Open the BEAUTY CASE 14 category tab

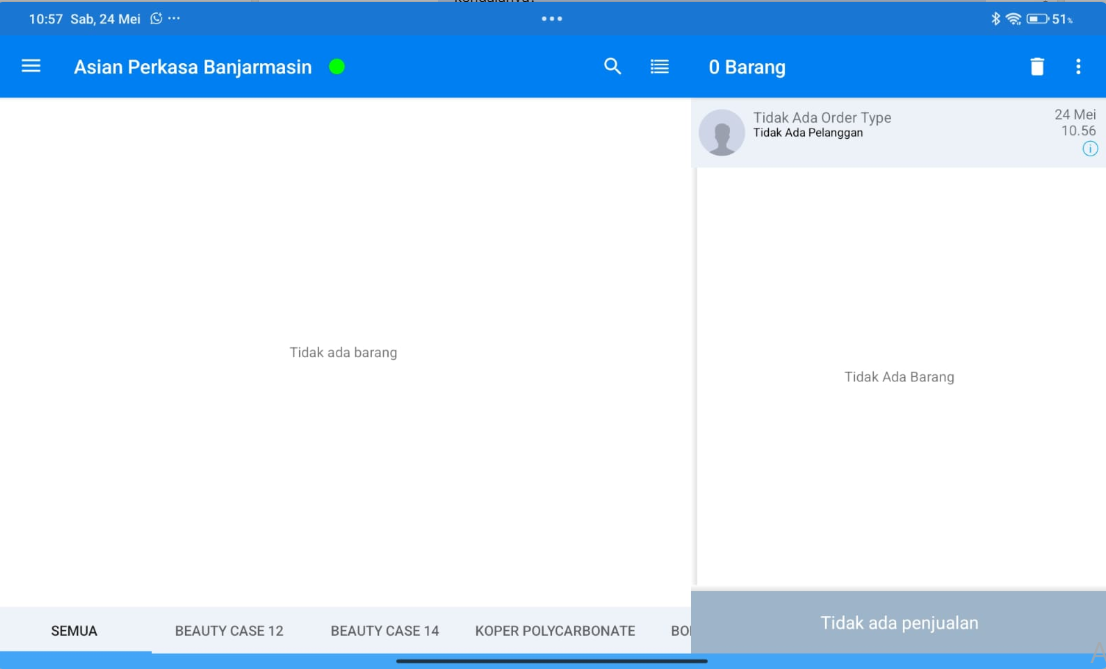[x=385, y=631]
